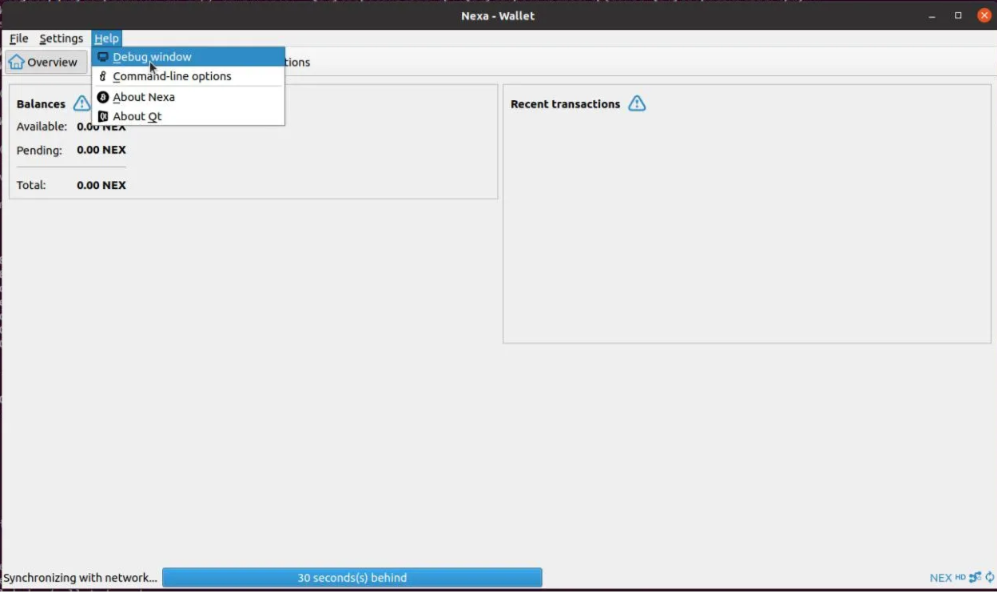This screenshot has width=997, height=592.
Task: Click the Command-line options icon
Action: (103, 77)
